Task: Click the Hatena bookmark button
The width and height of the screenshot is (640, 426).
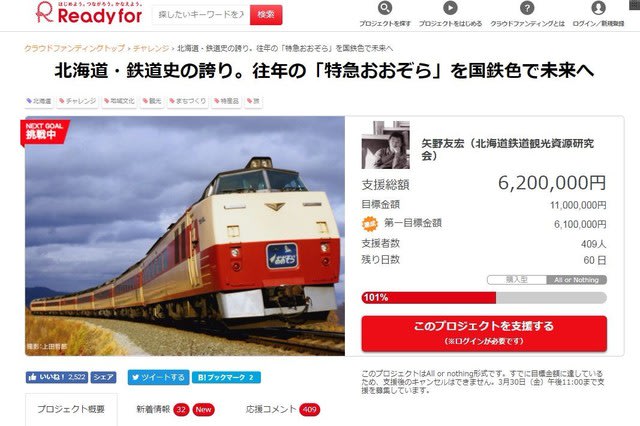Action: click(226, 377)
